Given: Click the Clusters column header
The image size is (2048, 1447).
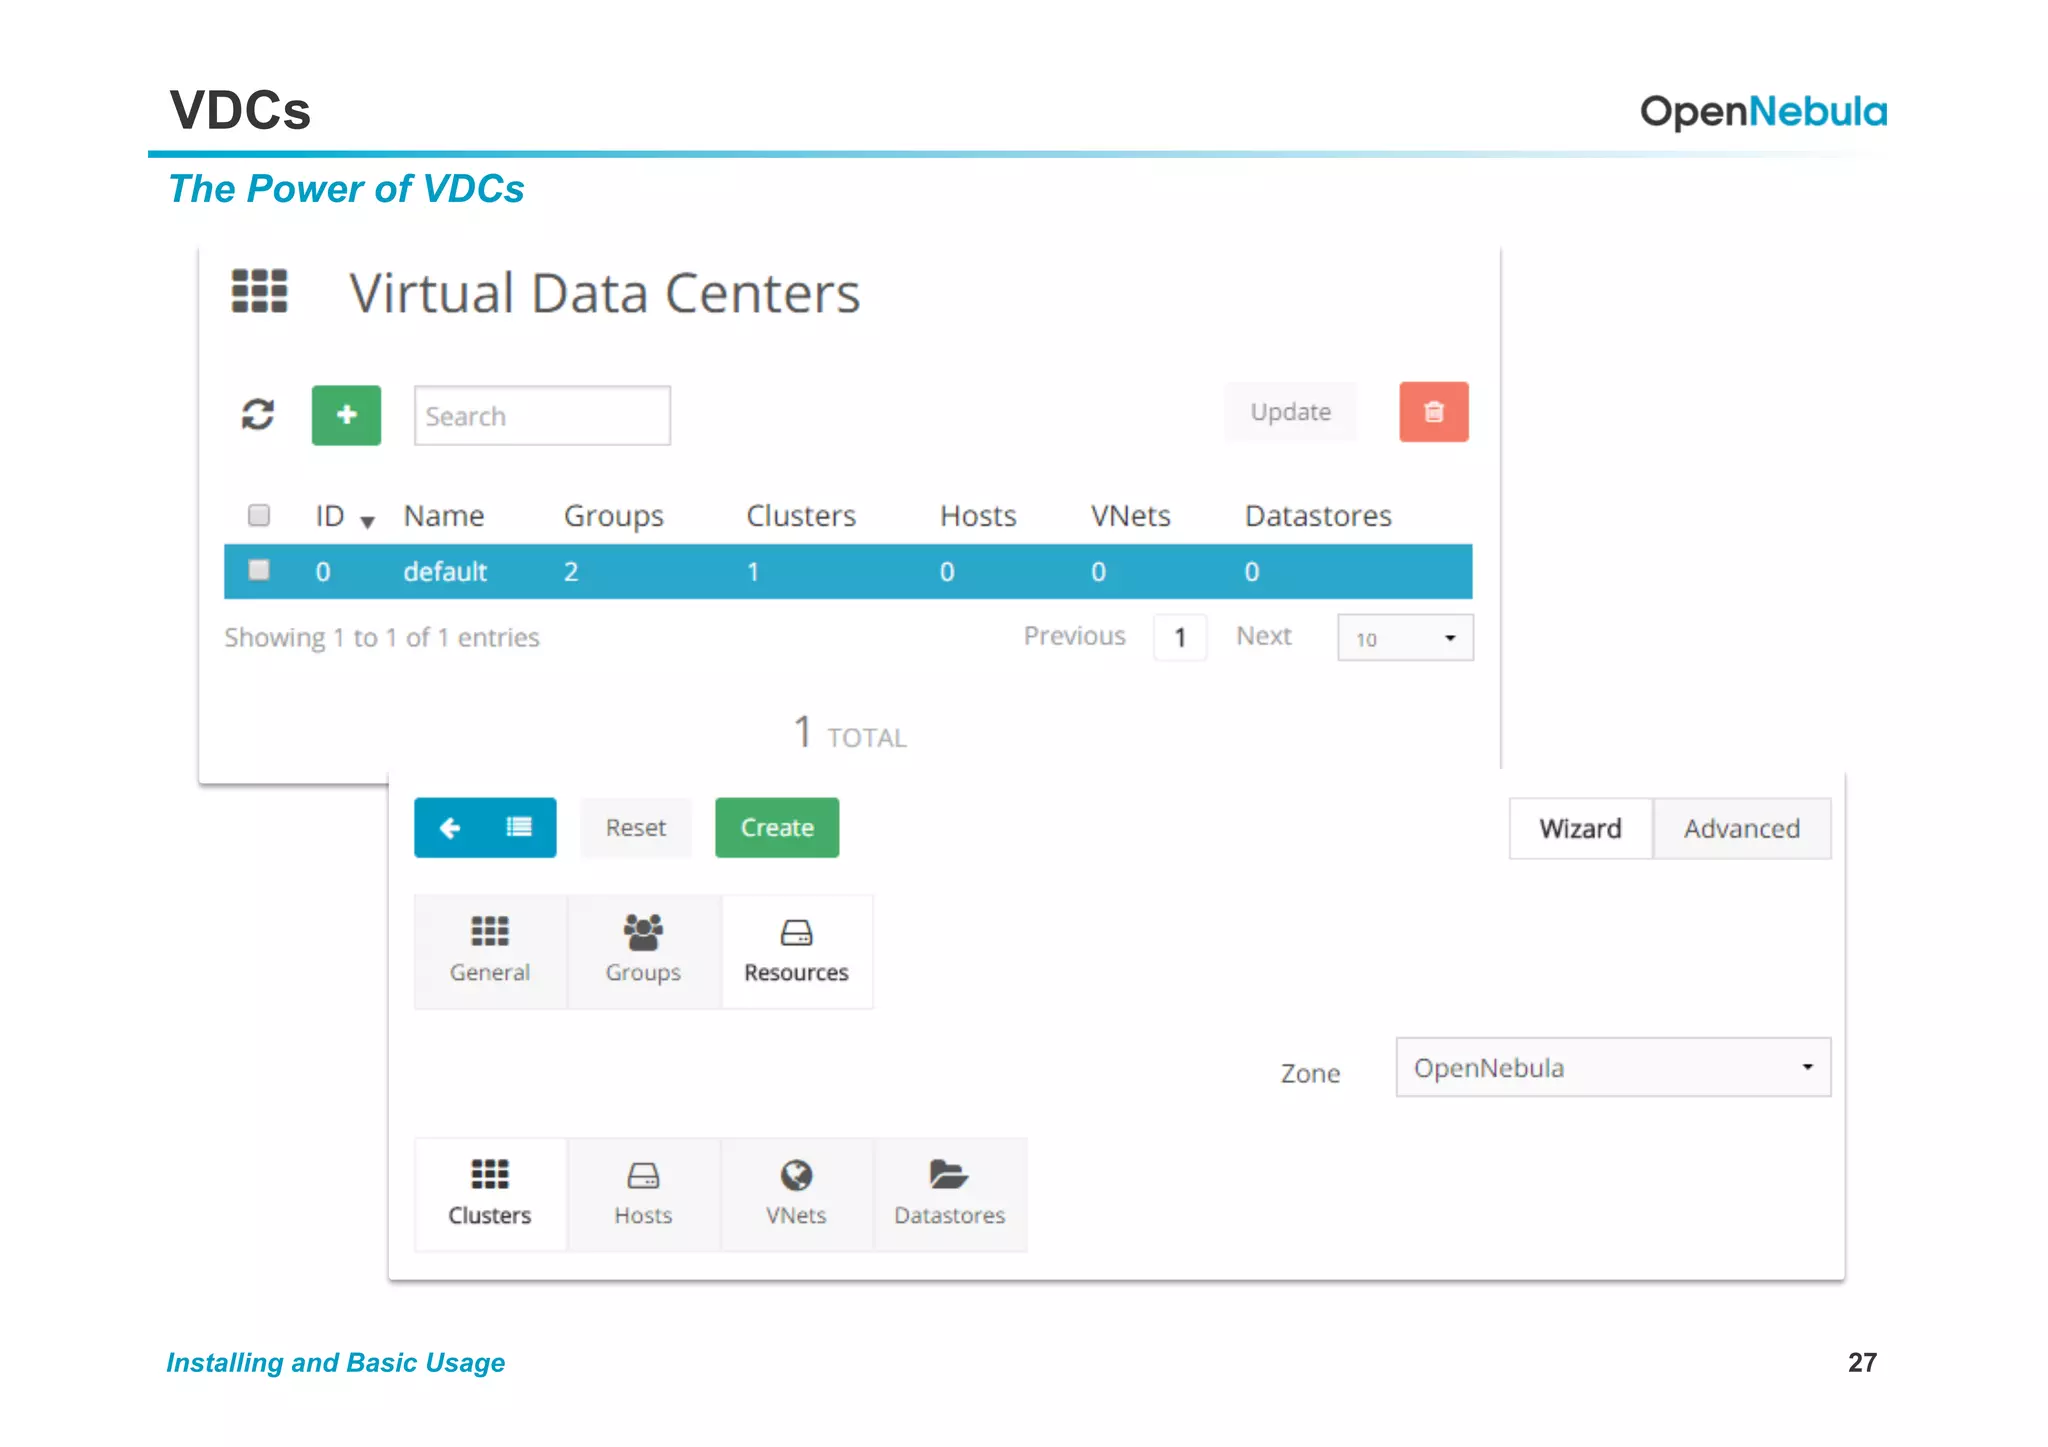Looking at the screenshot, I should pyautogui.click(x=801, y=516).
